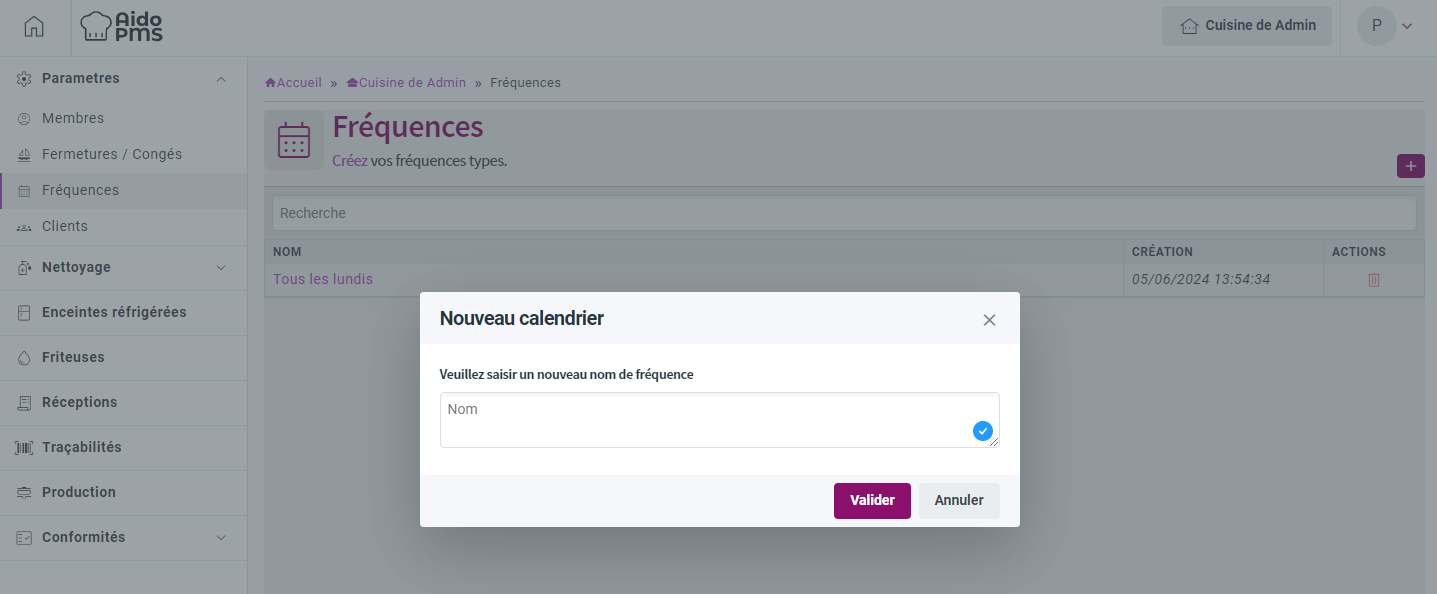Focus the Nom text field in dialog

pyautogui.click(x=720, y=420)
